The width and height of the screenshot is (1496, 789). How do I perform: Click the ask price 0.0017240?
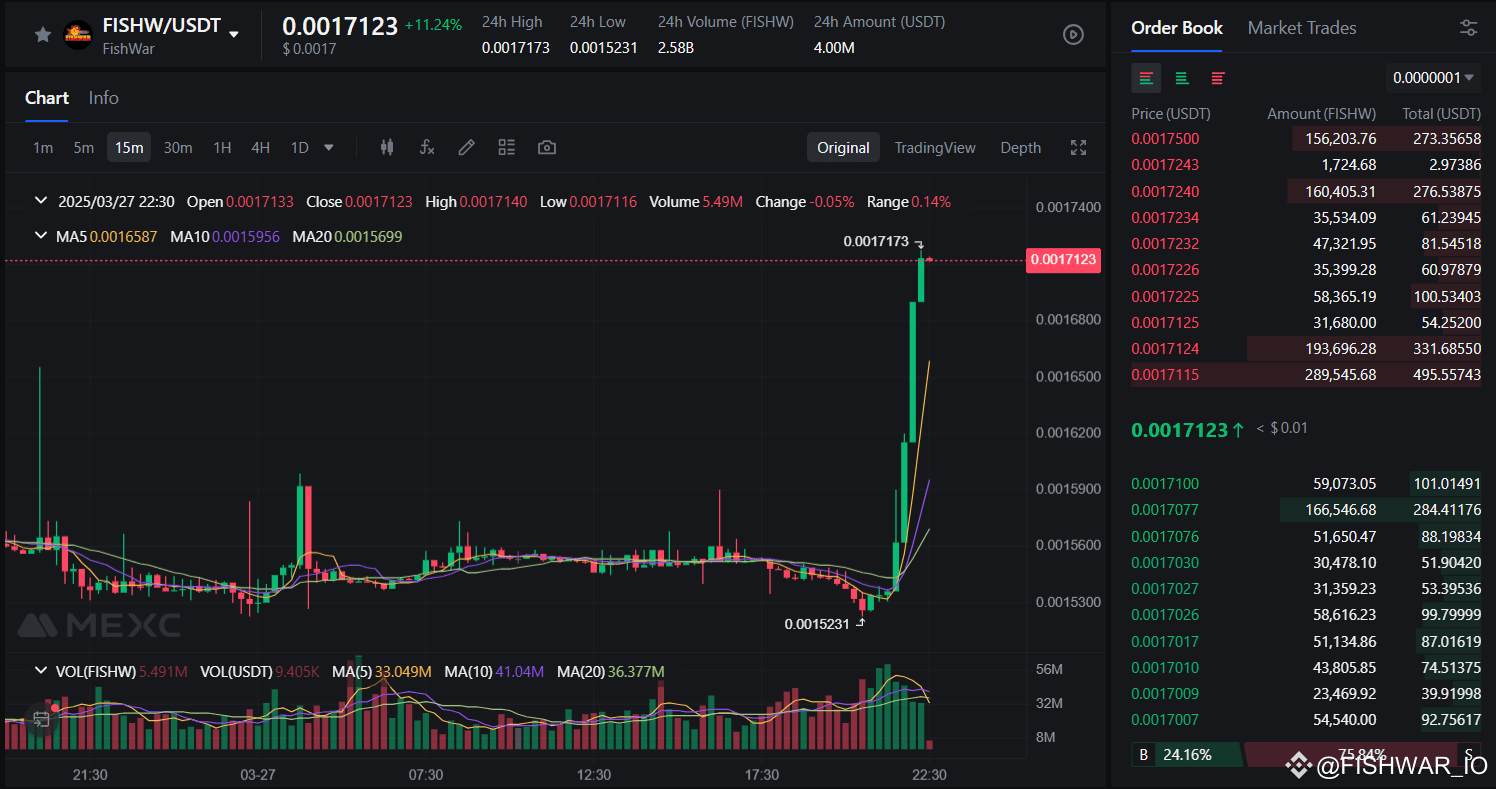pyautogui.click(x=1165, y=191)
